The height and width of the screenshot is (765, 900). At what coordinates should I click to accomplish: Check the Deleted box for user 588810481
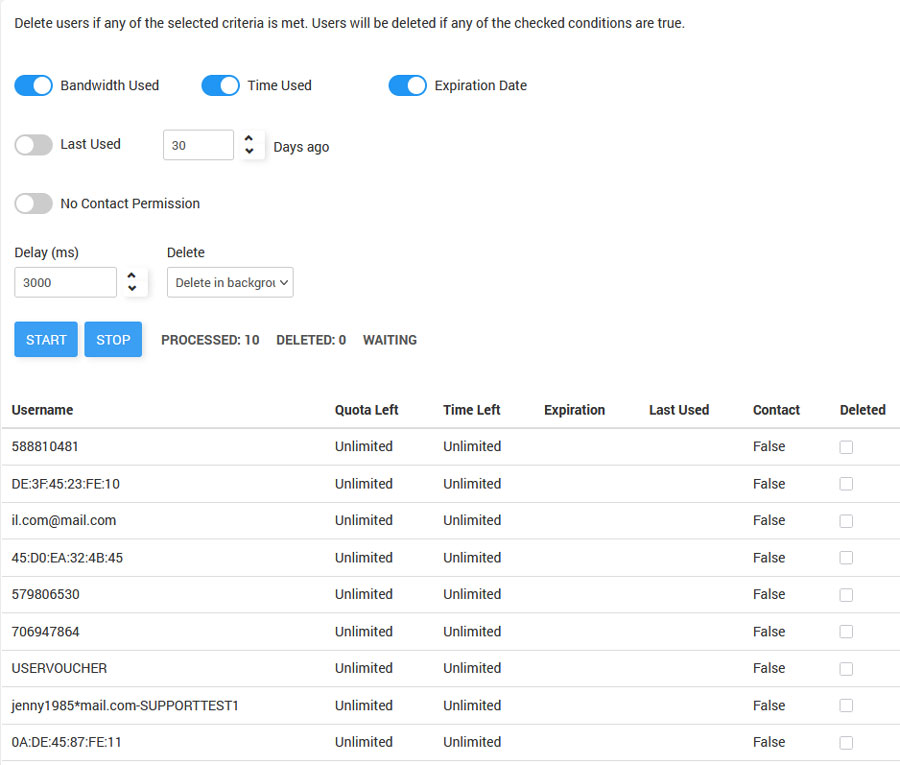[846, 447]
